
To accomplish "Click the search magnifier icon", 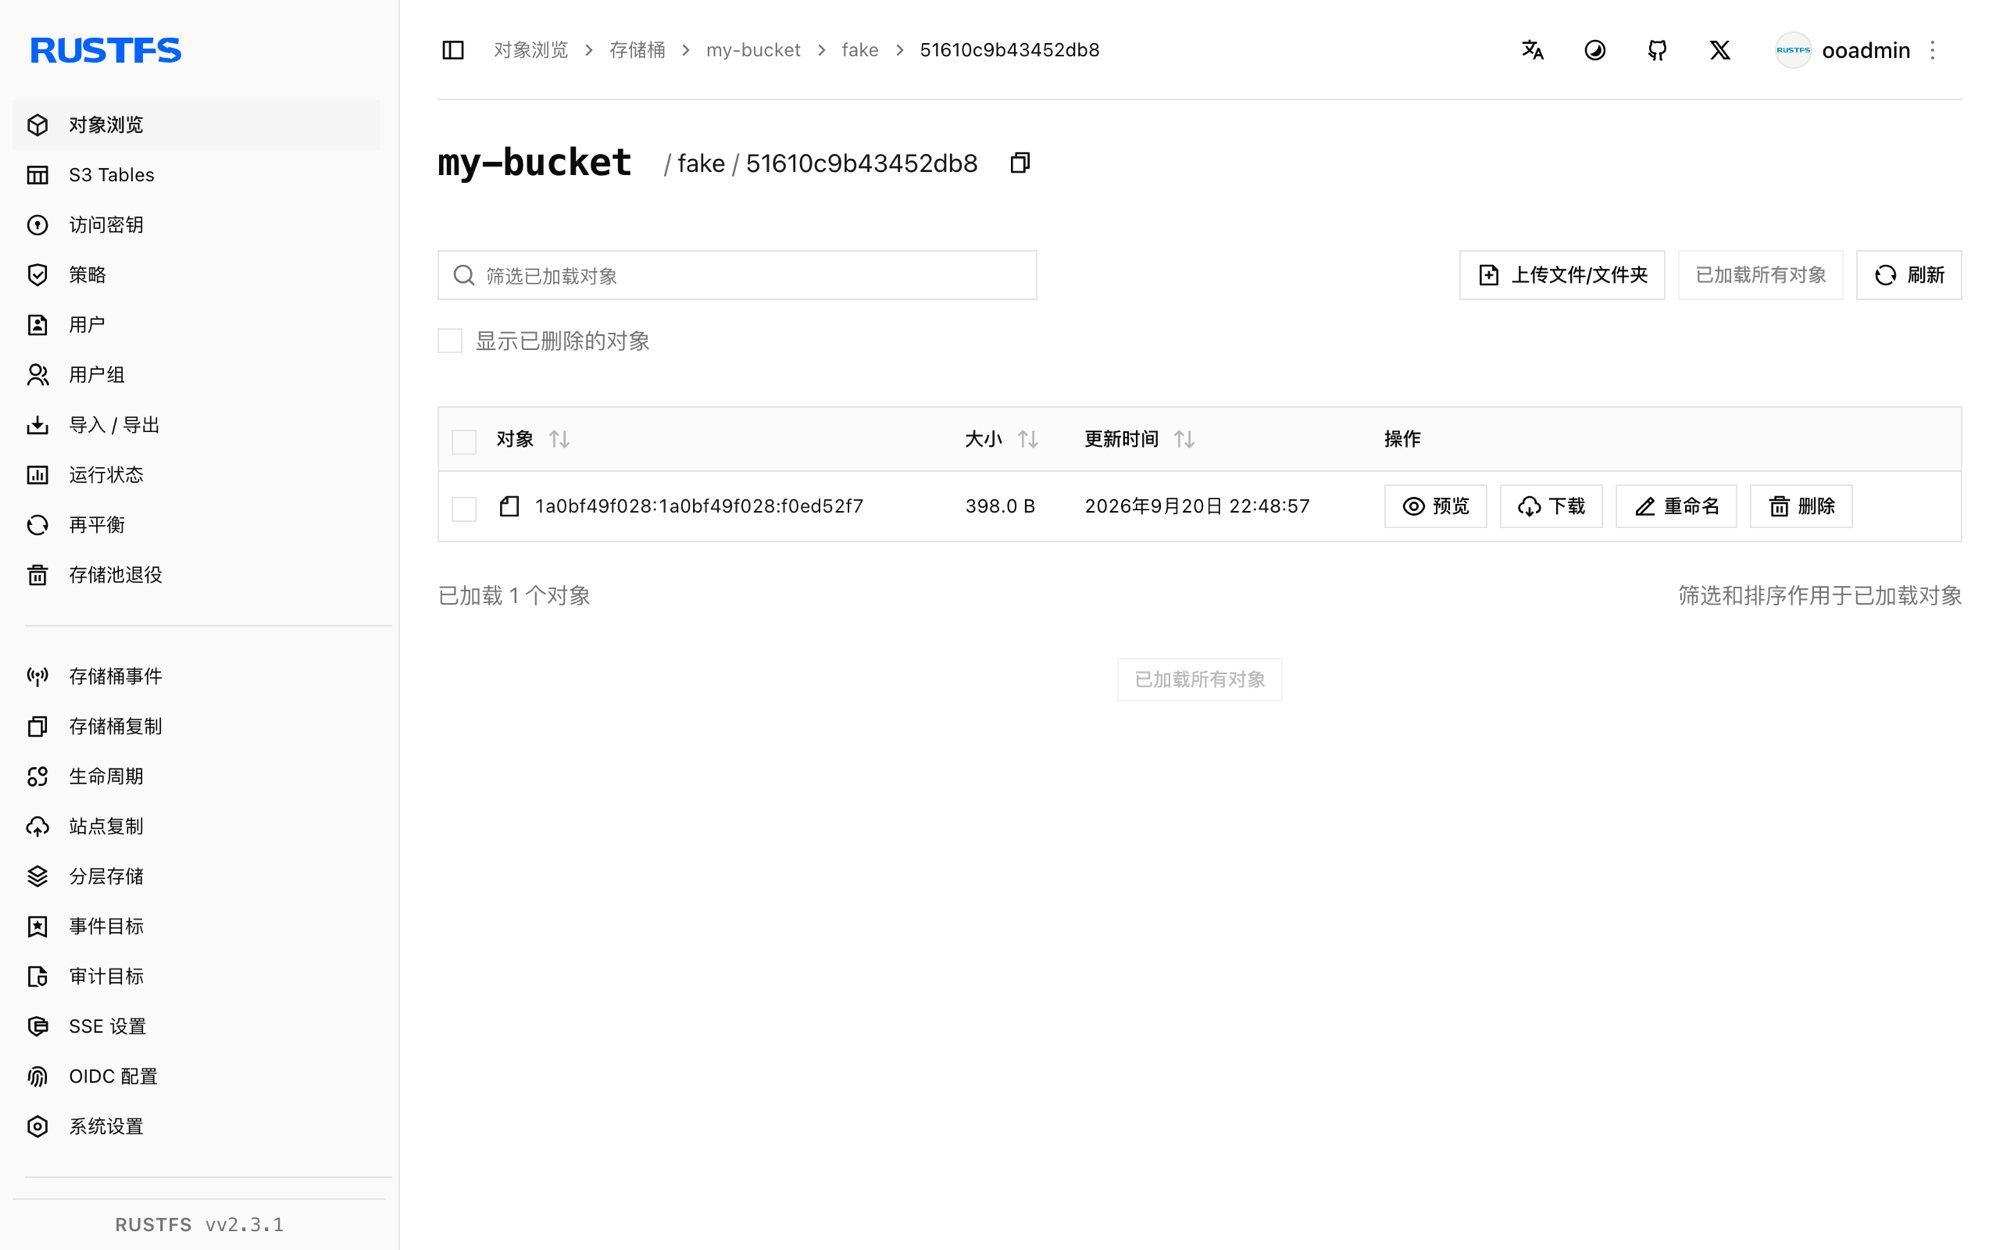I will tap(464, 275).
